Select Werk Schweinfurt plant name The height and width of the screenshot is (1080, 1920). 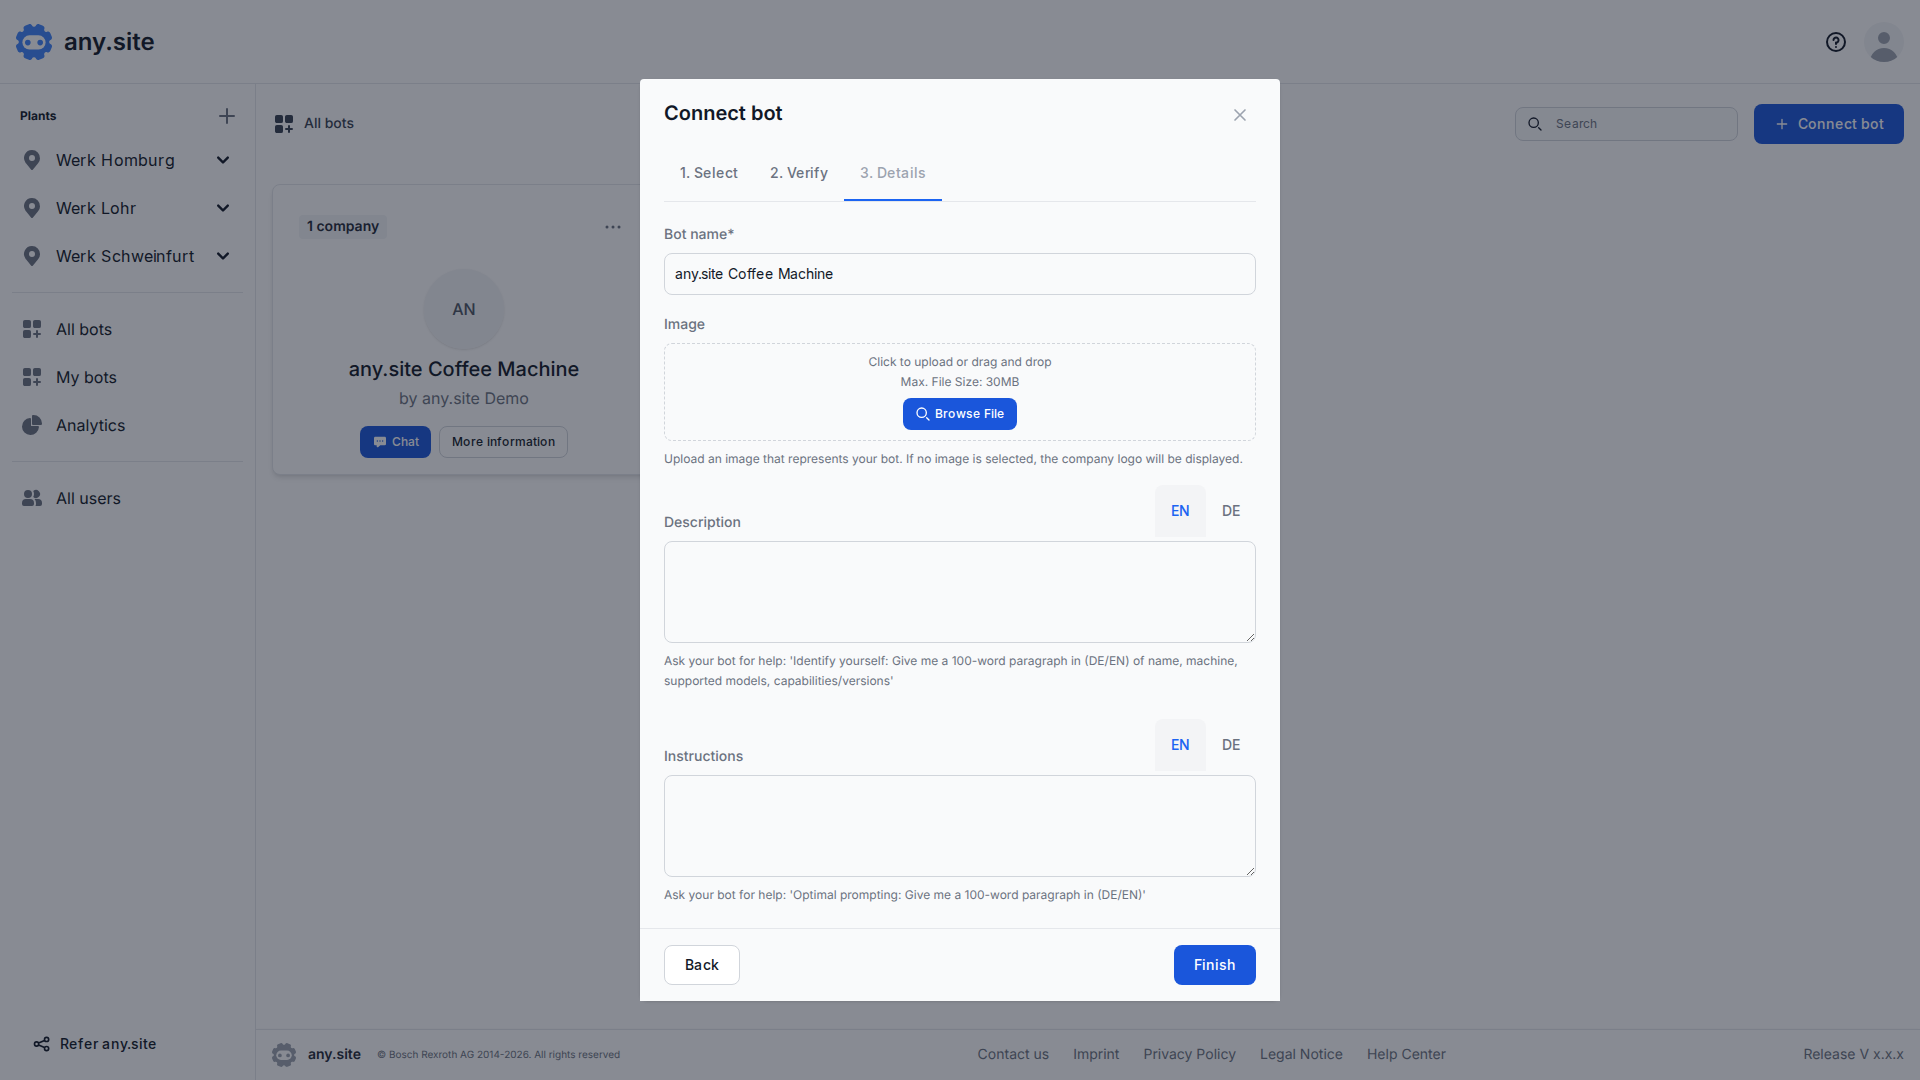click(125, 256)
